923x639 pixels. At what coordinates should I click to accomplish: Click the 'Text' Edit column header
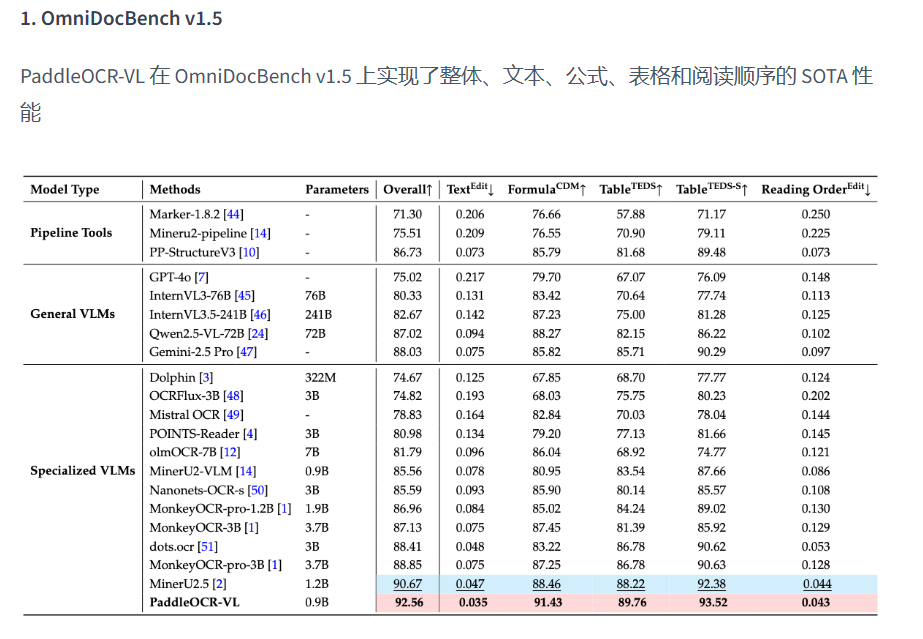[x=470, y=189]
